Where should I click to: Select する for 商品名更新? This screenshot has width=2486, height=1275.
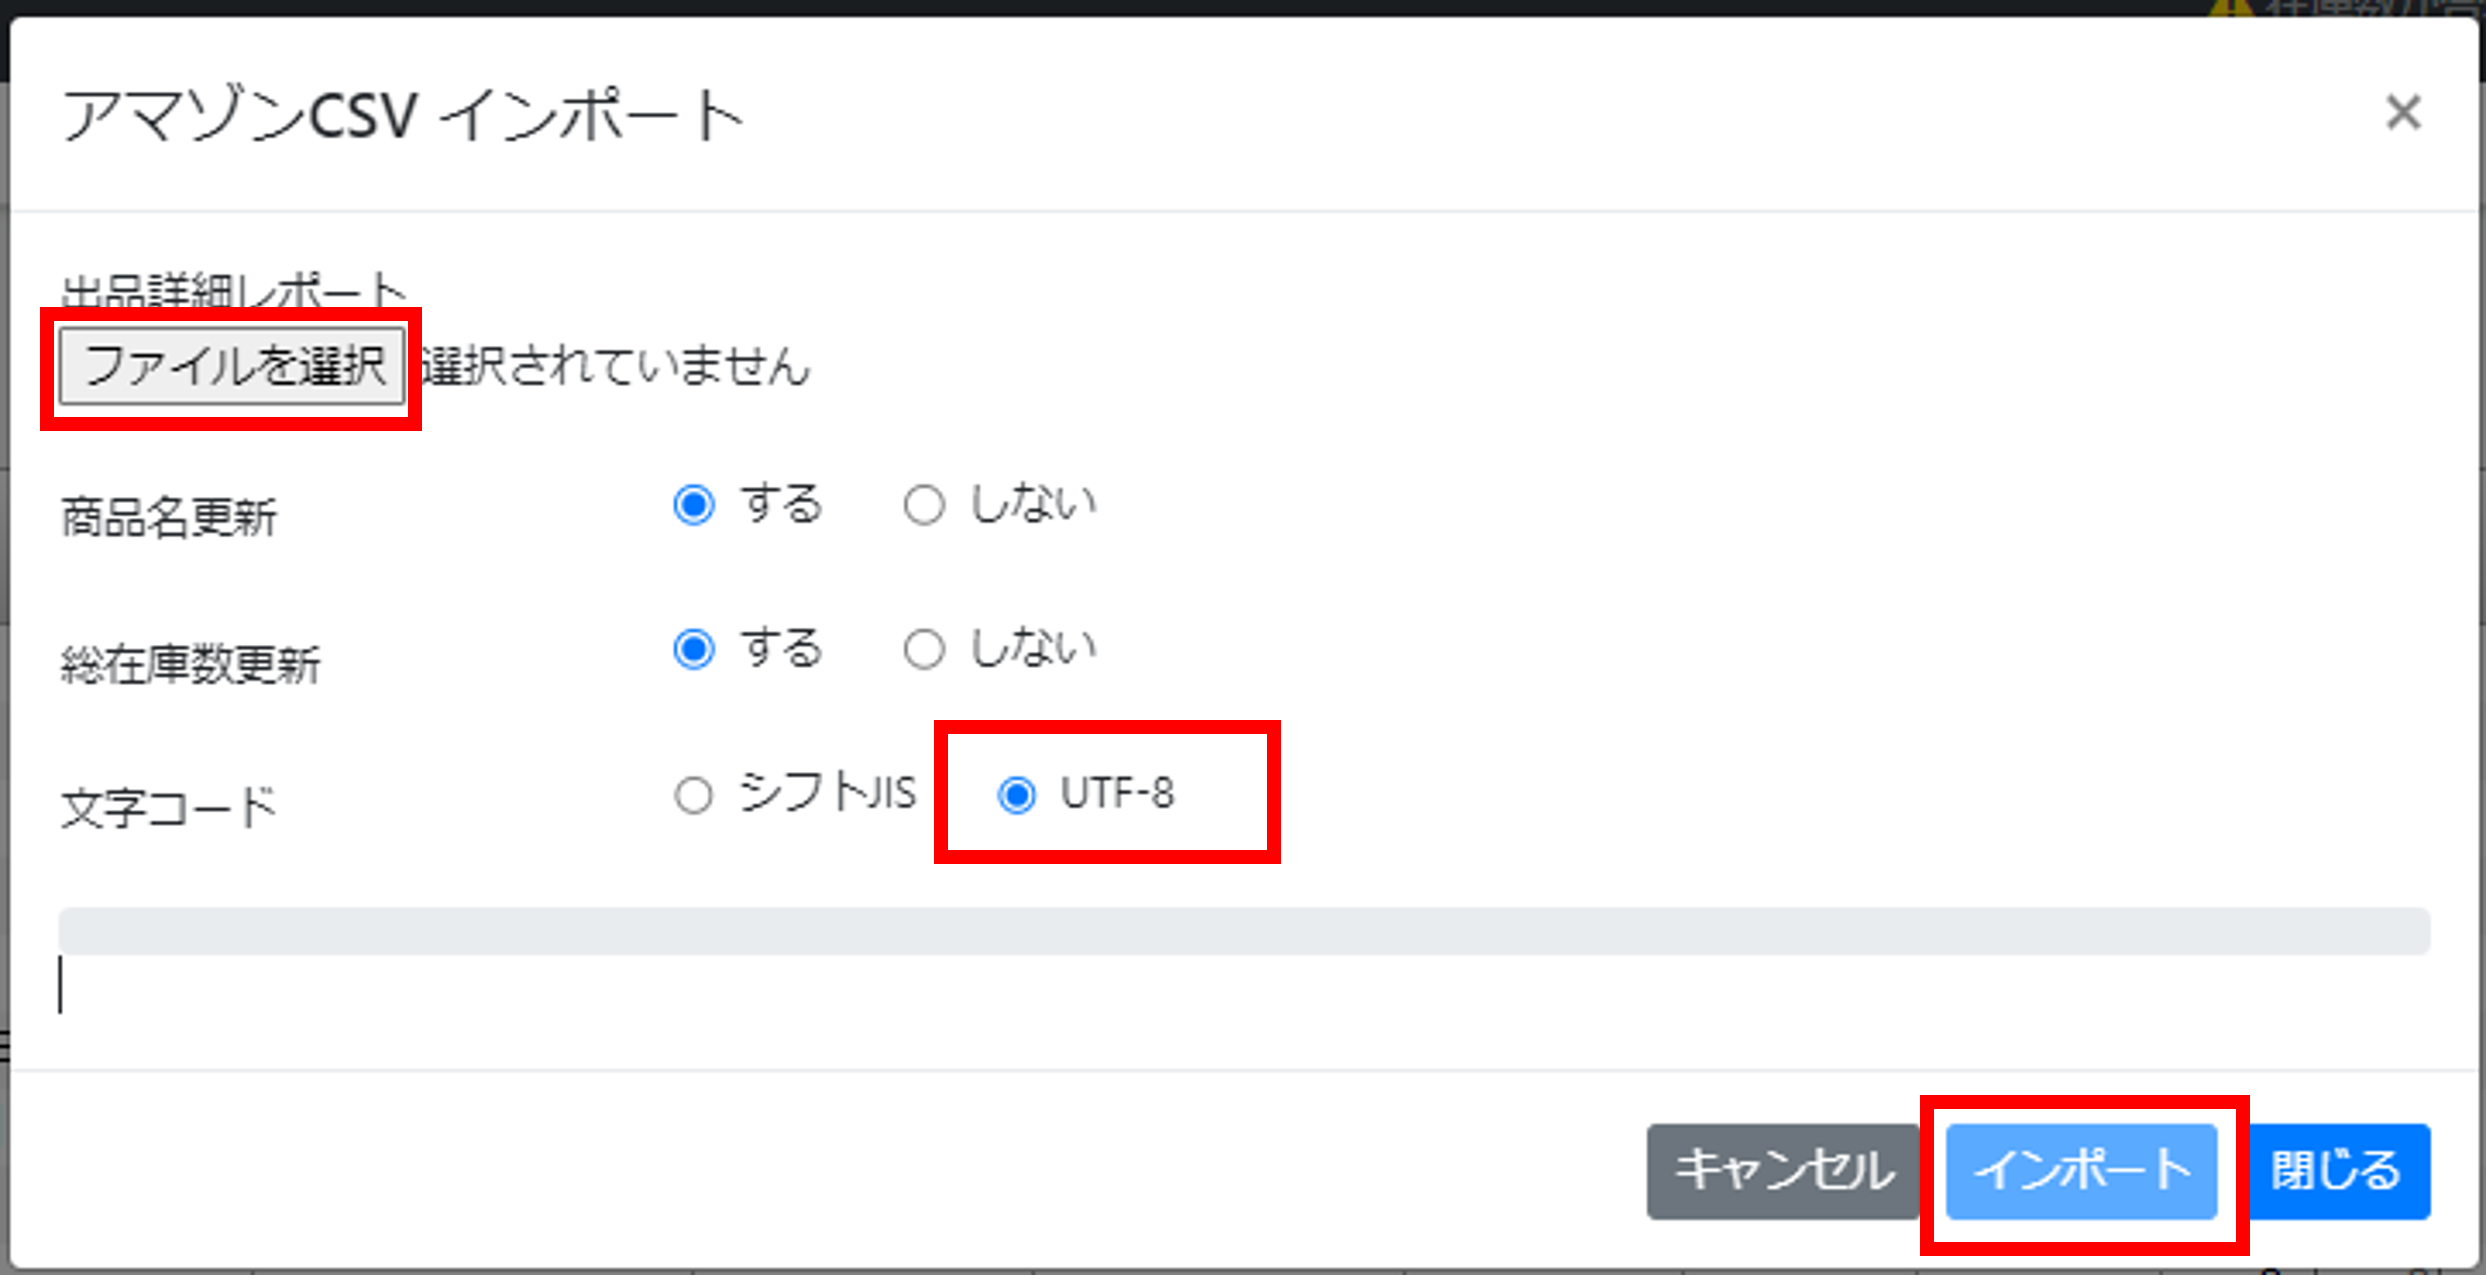pos(694,505)
